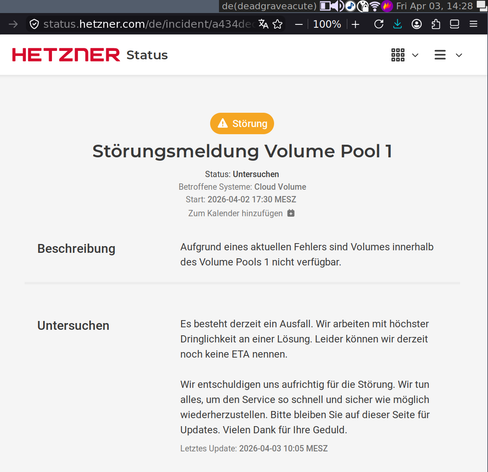Click the window switcher icon at top right
The width and height of the screenshot is (488, 472).
pos(482,5)
